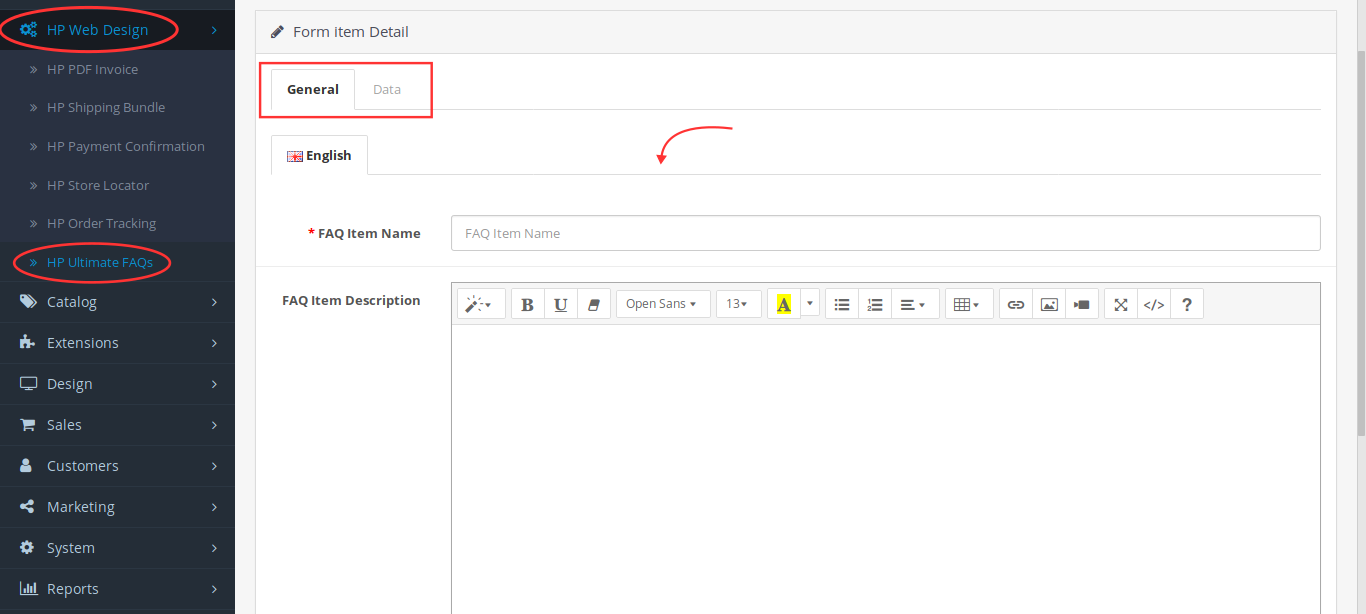1366x614 pixels.
Task: Insert an ordered numbered list
Action: 875,304
